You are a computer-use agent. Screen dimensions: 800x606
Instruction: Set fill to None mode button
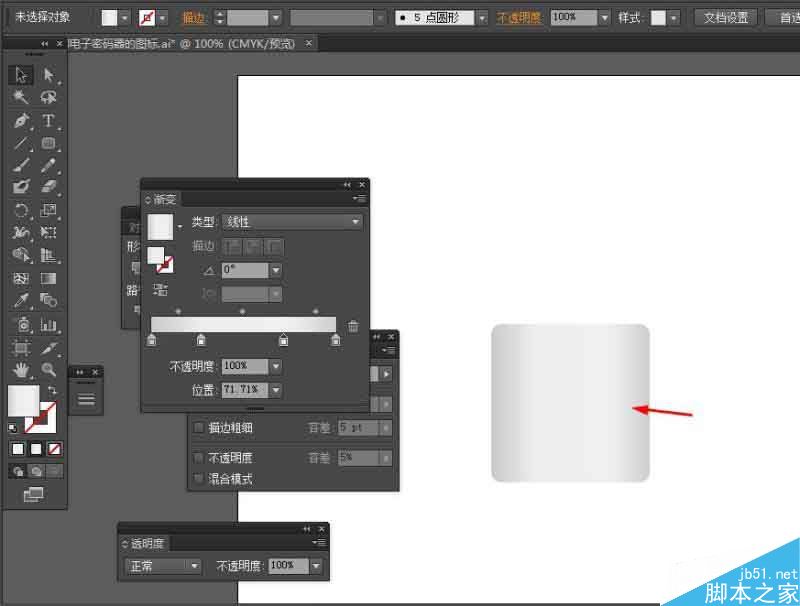point(54,449)
